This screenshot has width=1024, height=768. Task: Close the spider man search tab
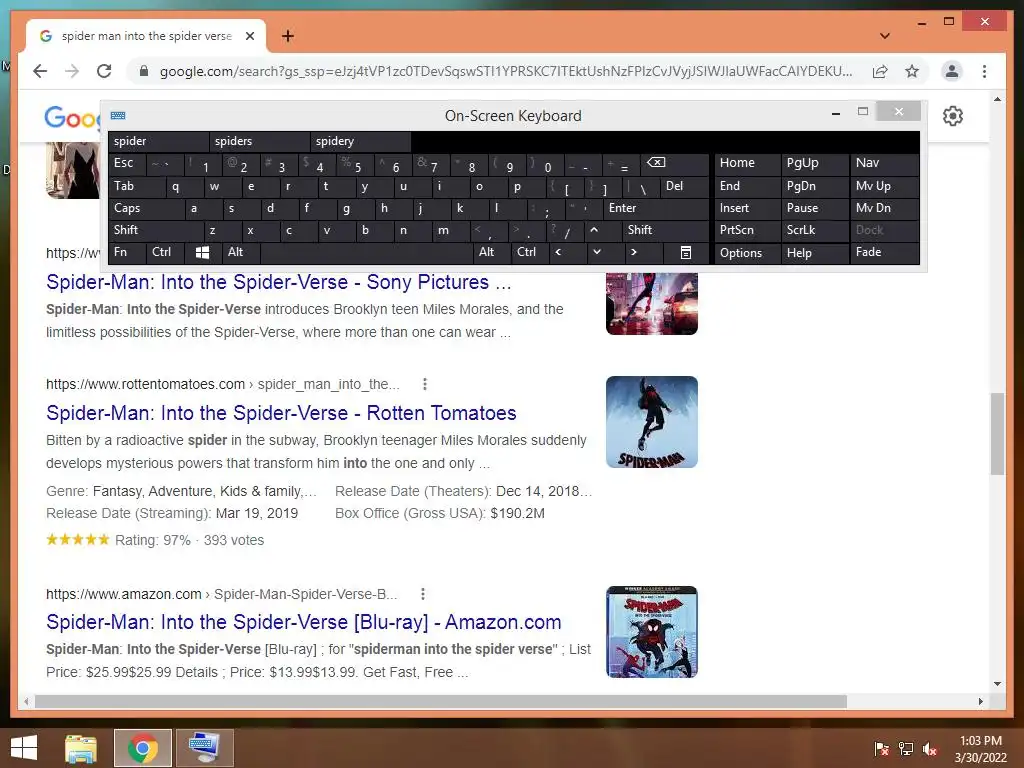249,36
